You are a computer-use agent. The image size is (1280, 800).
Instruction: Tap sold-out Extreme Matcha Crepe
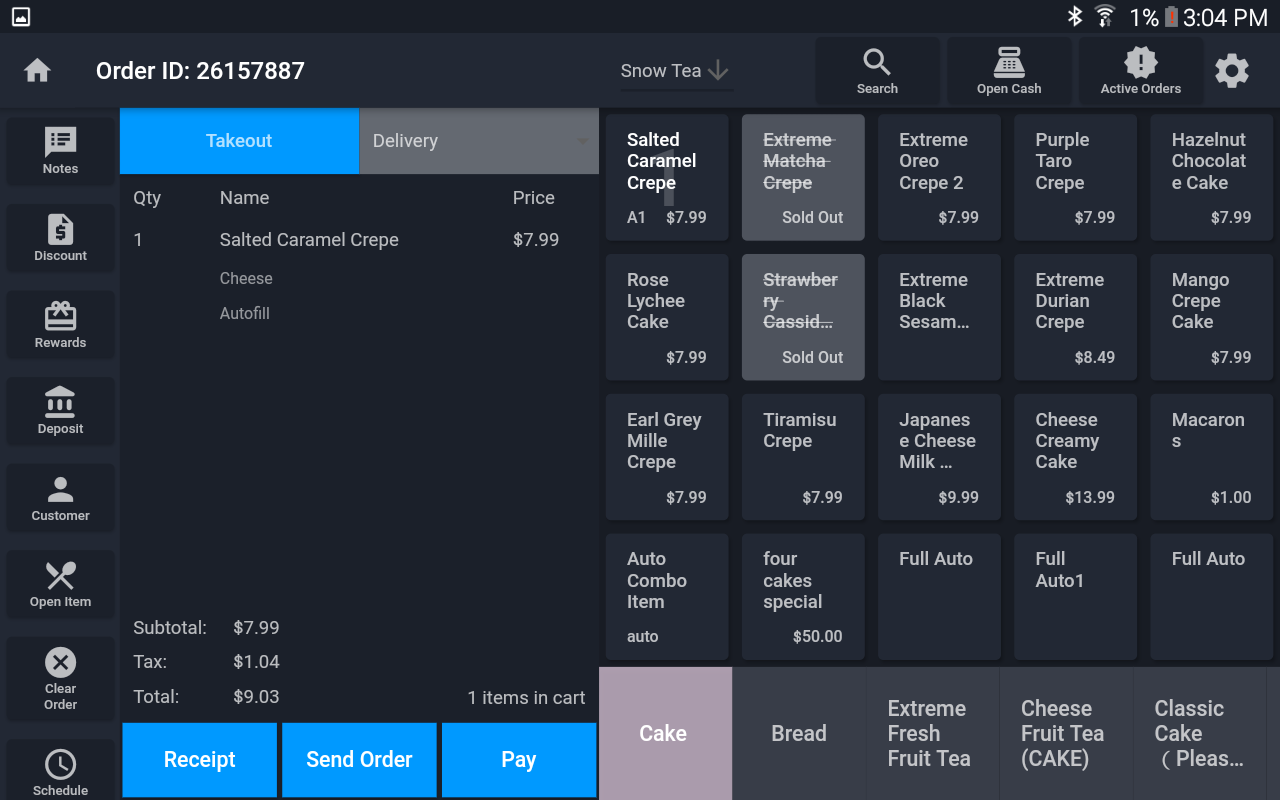tap(803, 178)
